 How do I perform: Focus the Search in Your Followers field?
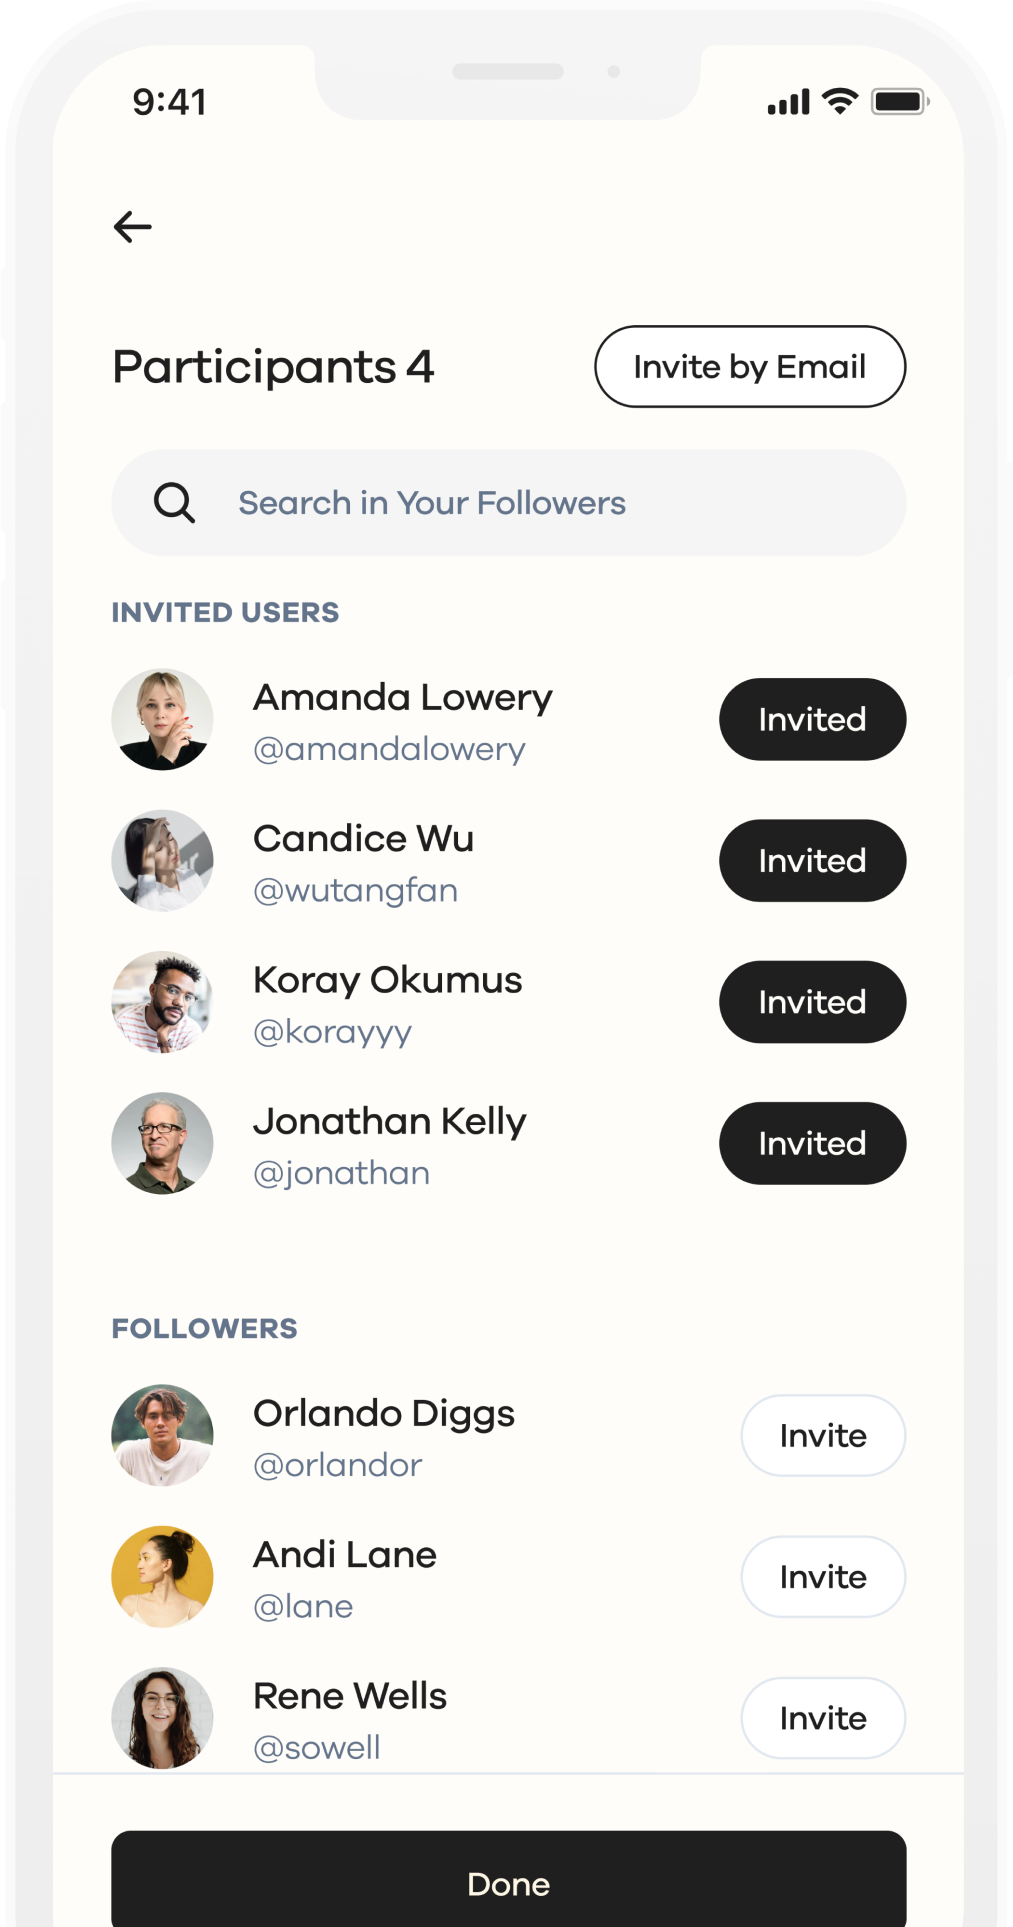pyautogui.click(x=540, y=503)
